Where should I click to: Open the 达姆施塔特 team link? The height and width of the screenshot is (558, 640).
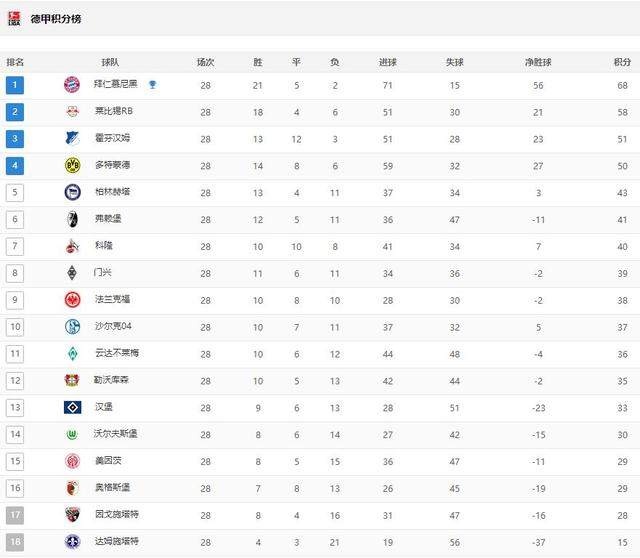[117, 541]
